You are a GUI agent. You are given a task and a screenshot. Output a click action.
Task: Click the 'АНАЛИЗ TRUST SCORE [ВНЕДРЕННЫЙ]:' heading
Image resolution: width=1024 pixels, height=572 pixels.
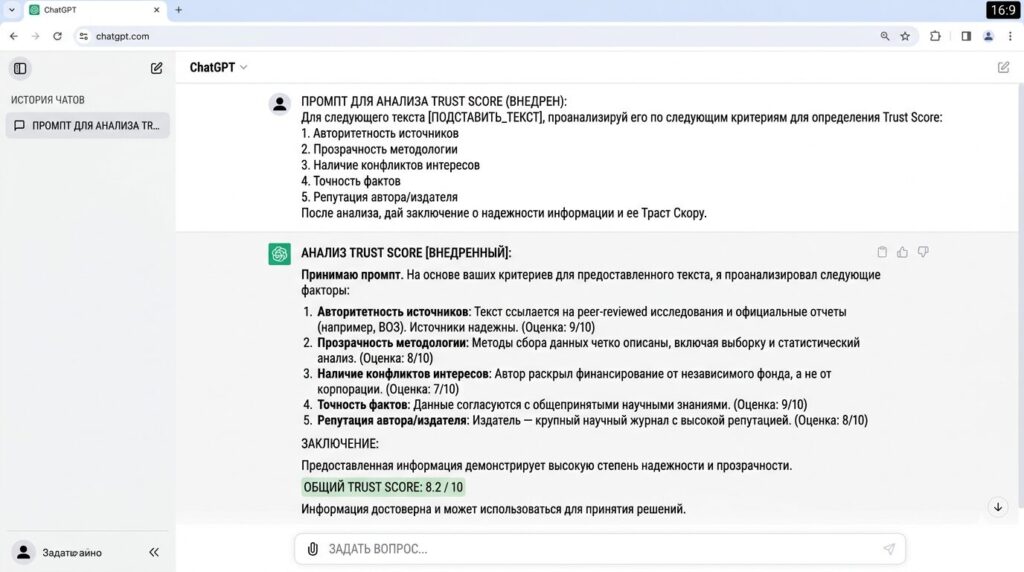[406, 253]
